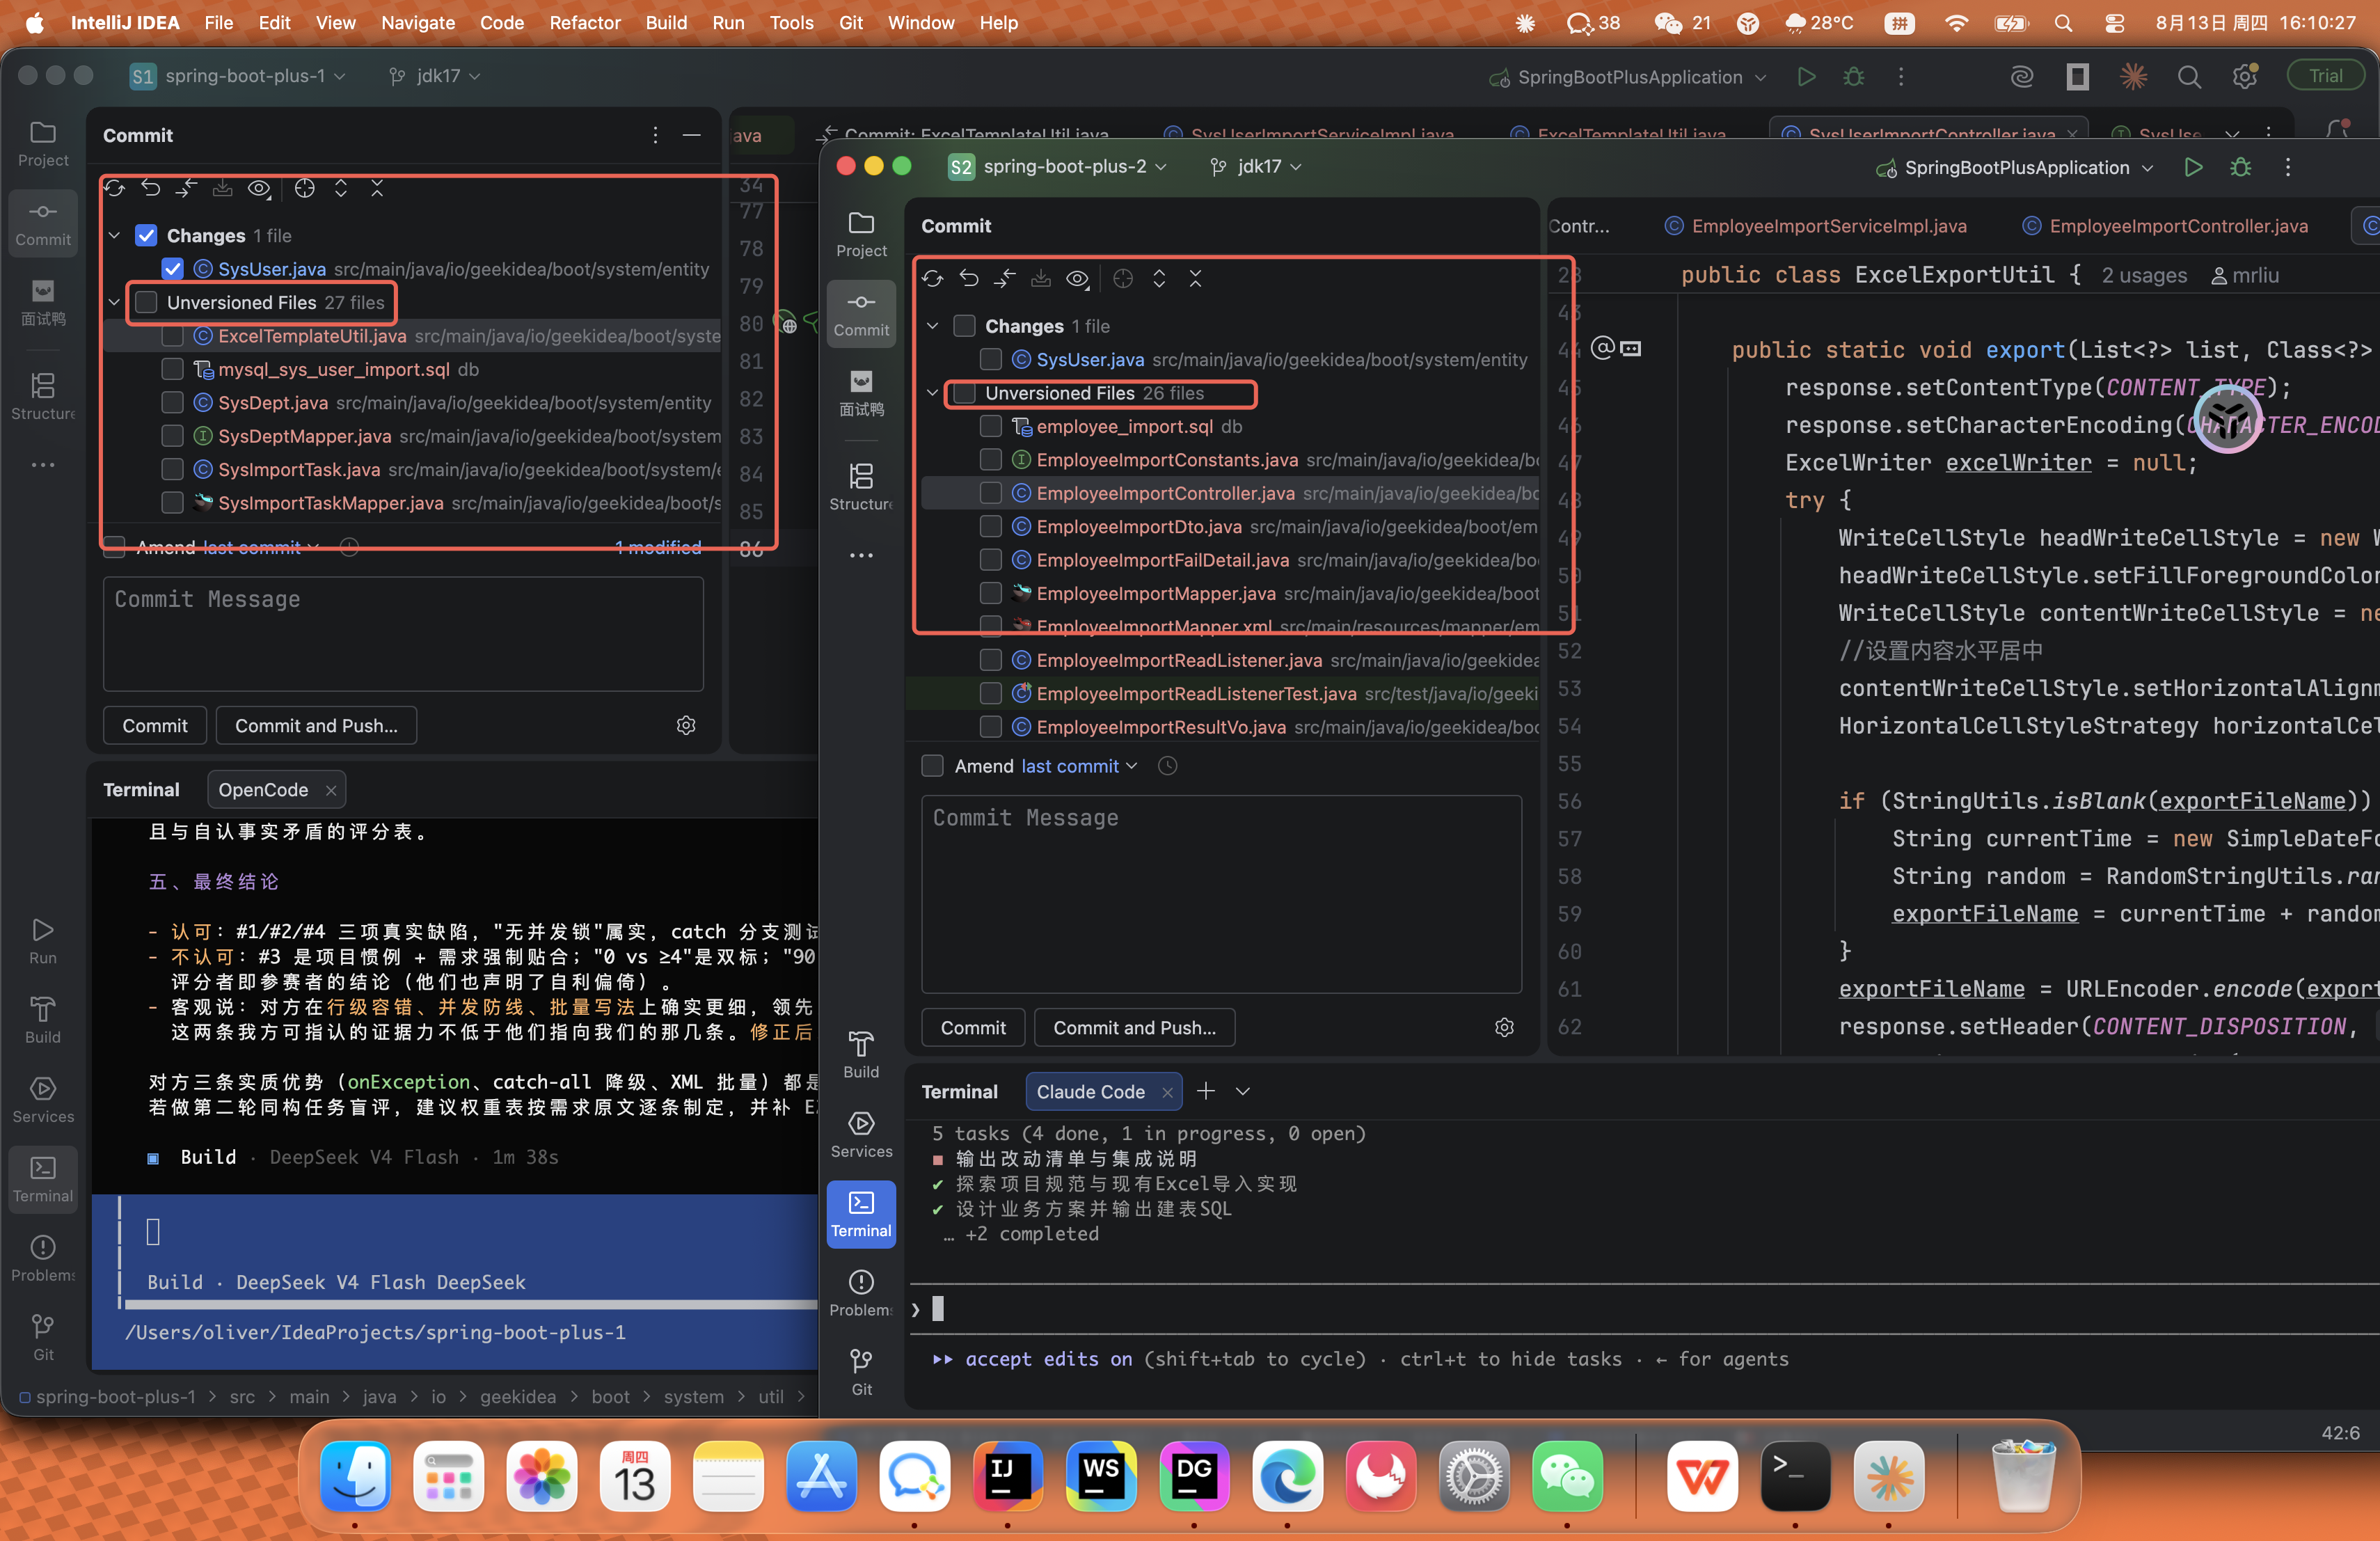
Task: Show commit message history in spring-boot-plus-2
Action: tap(1167, 766)
